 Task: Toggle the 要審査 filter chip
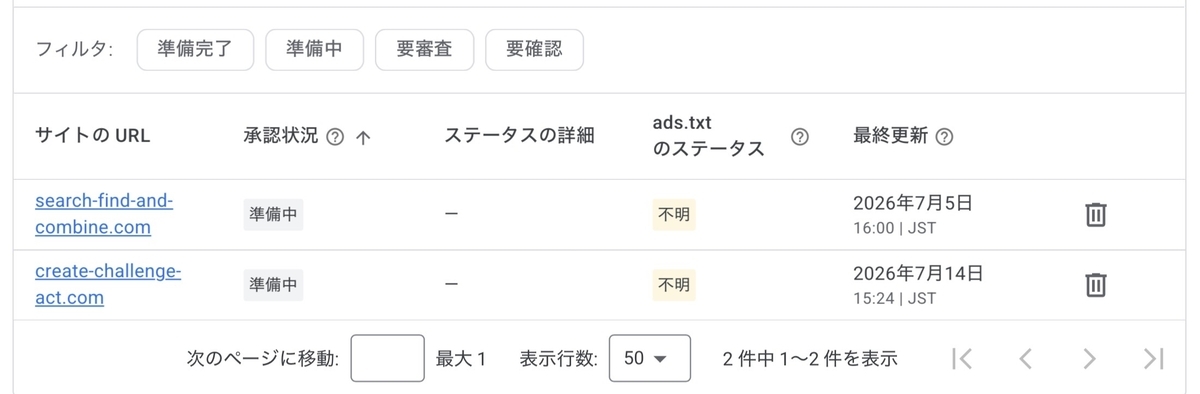point(424,50)
